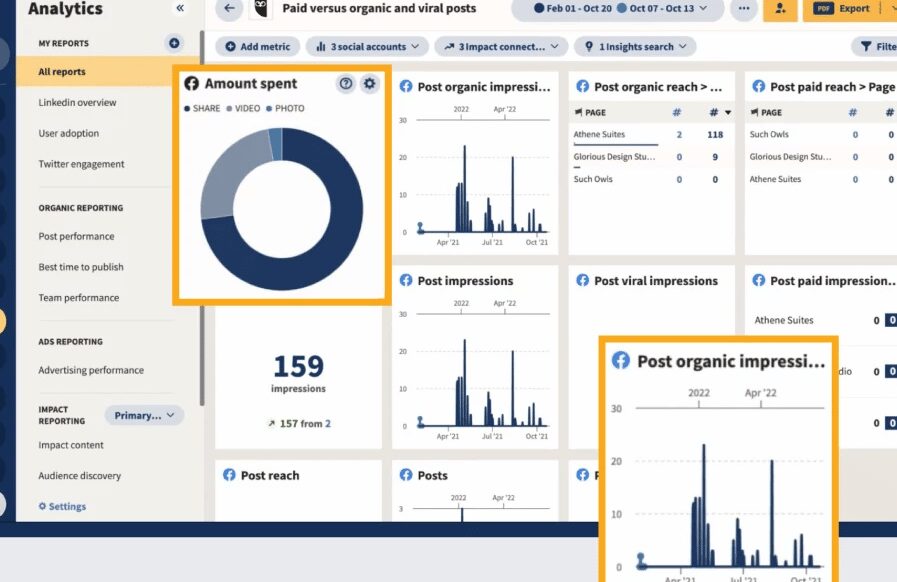Screen dimensions: 897x582
Task: Open the Primary impact reporting dropdown
Action: click(x=144, y=415)
